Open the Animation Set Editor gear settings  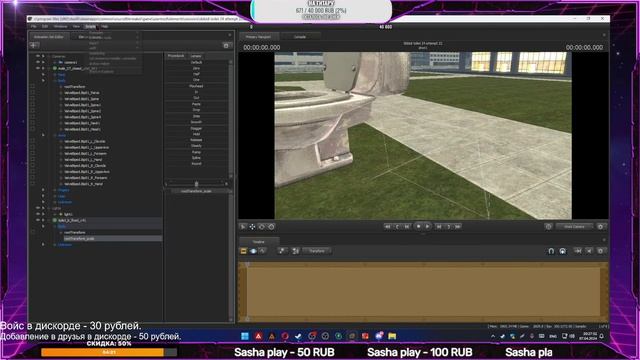pyautogui.click(x=226, y=45)
